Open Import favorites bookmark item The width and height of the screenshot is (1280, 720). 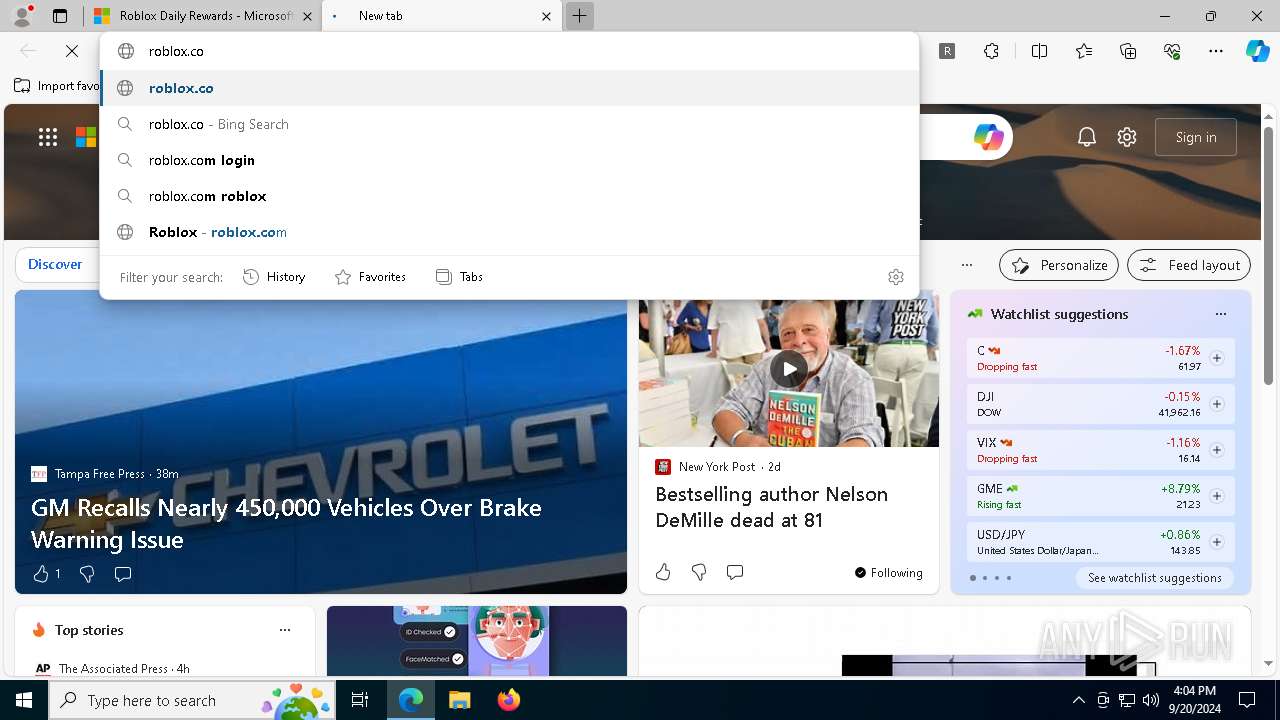coord(57,86)
